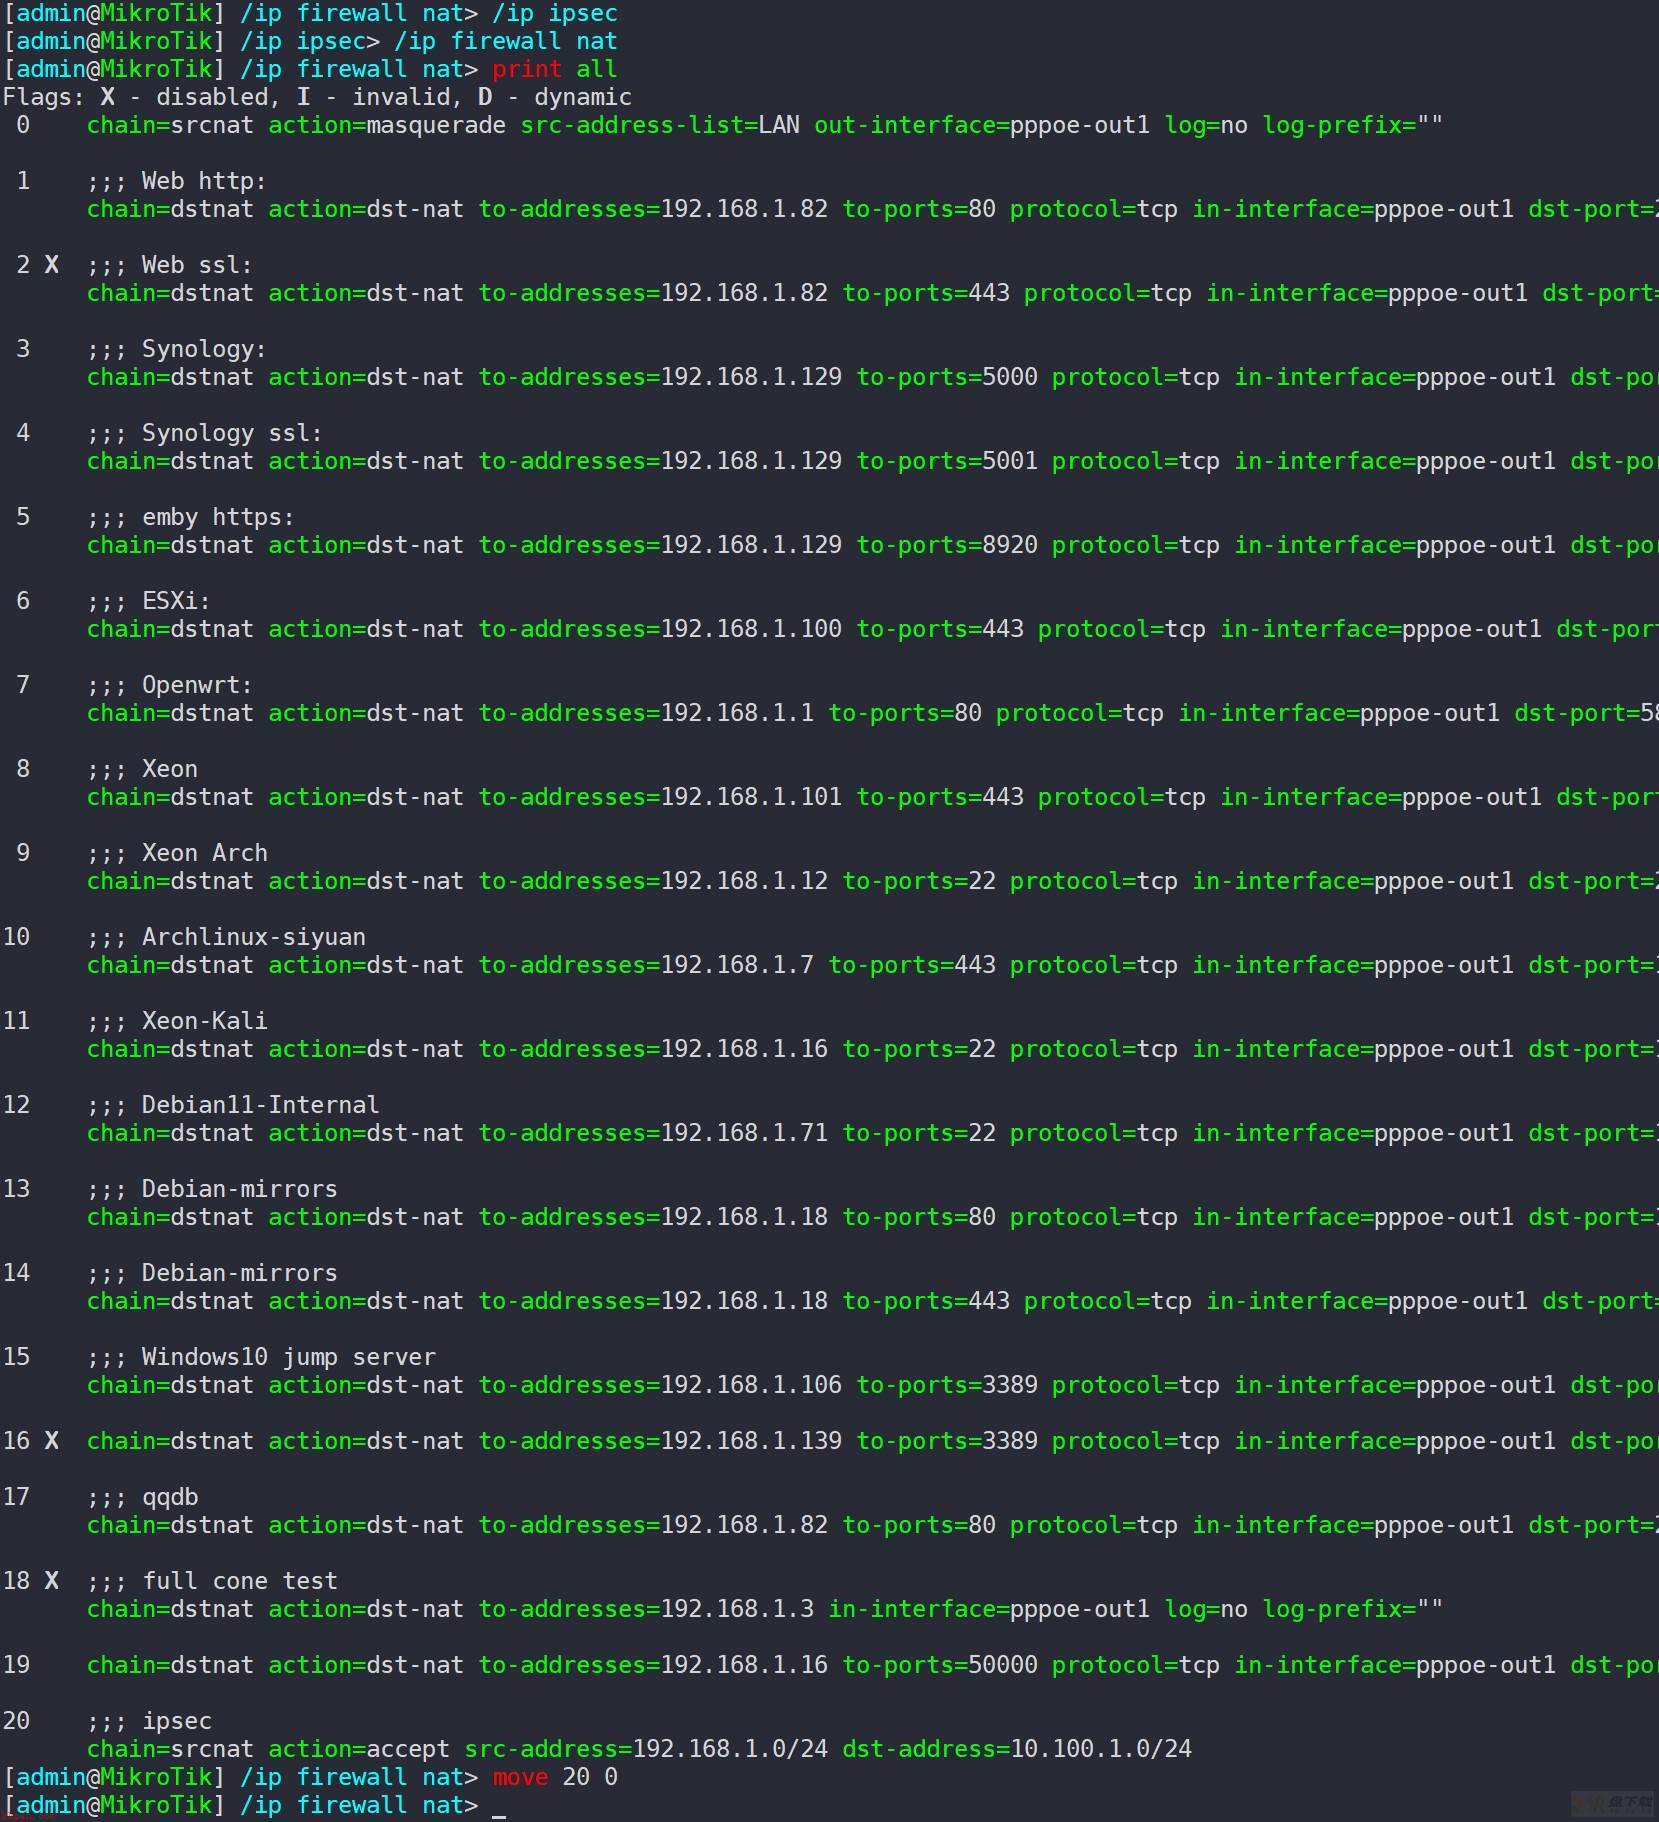Click "src-address-list=LAN" in rule 0
This screenshot has height=1822, width=1659.
pos(660,125)
